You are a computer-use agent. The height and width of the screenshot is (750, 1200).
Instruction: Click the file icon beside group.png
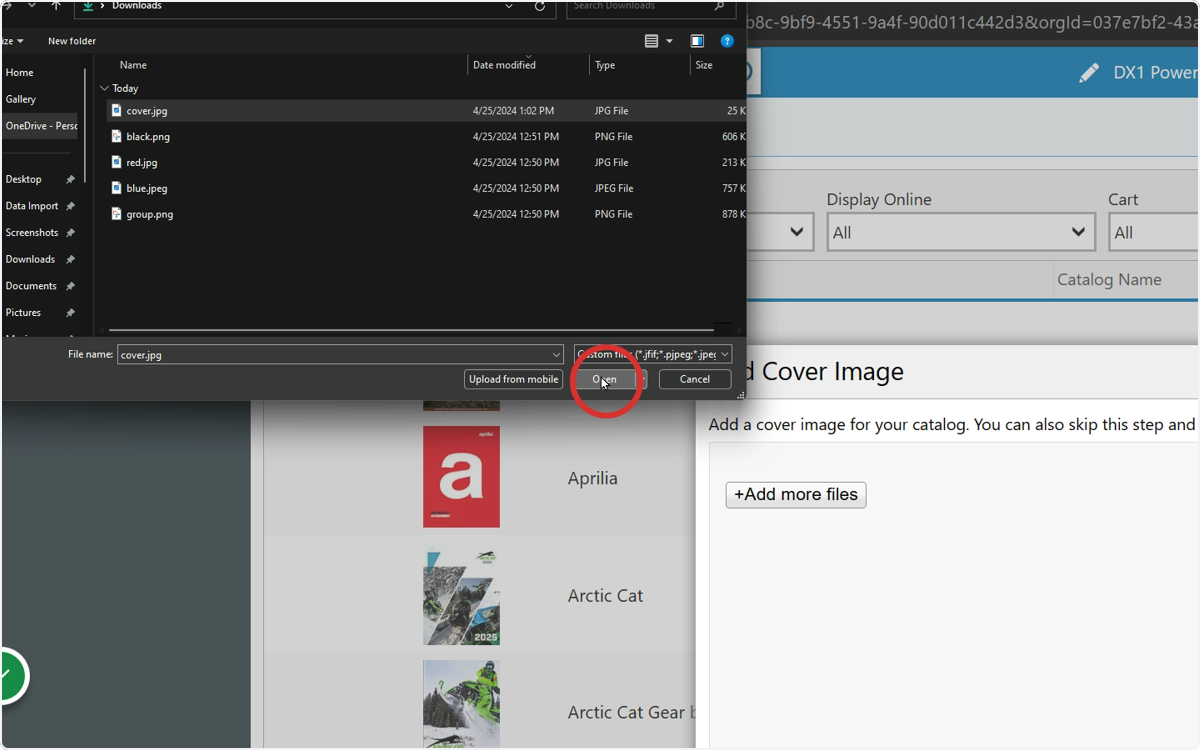pos(117,214)
